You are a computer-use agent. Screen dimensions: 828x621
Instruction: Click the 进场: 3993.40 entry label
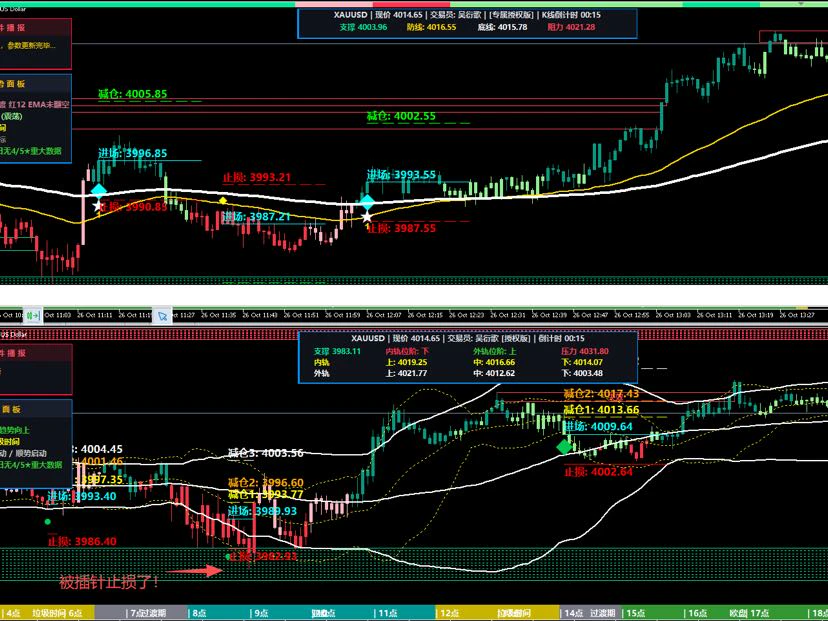tap(82, 496)
